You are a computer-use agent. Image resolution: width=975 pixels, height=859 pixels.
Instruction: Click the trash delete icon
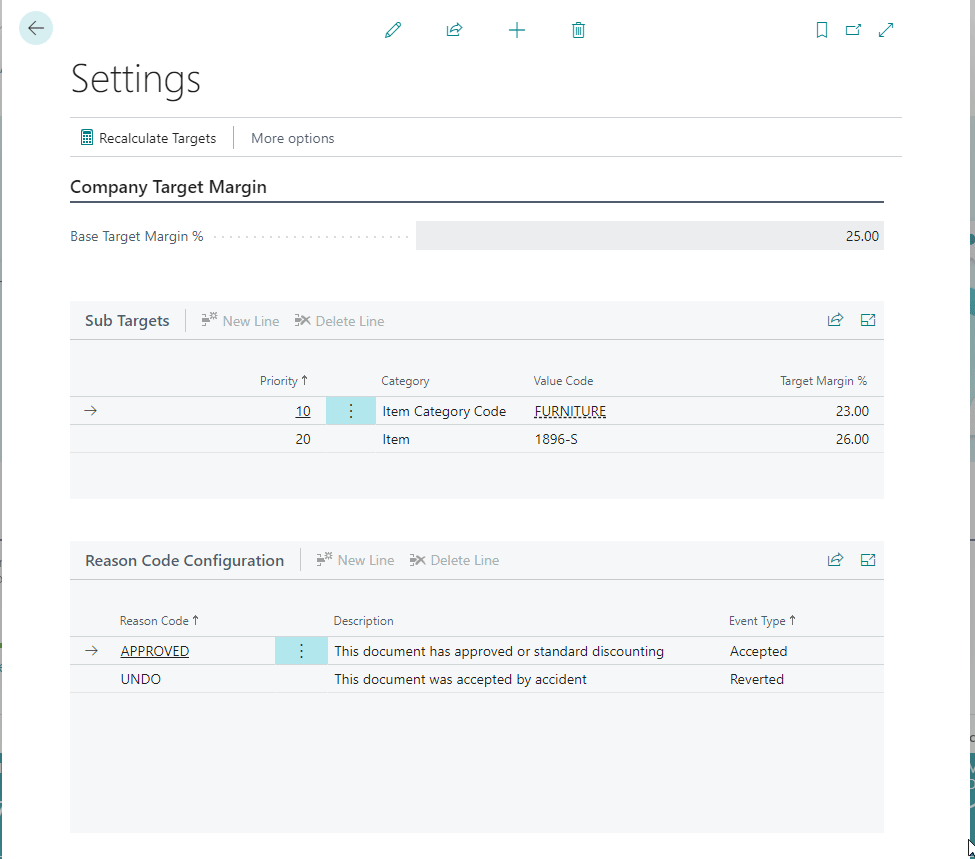click(x=578, y=30)
